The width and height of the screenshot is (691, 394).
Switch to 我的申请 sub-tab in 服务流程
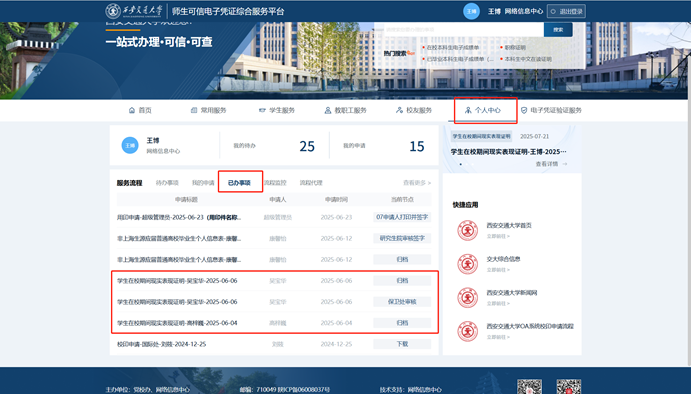[203, 182]
